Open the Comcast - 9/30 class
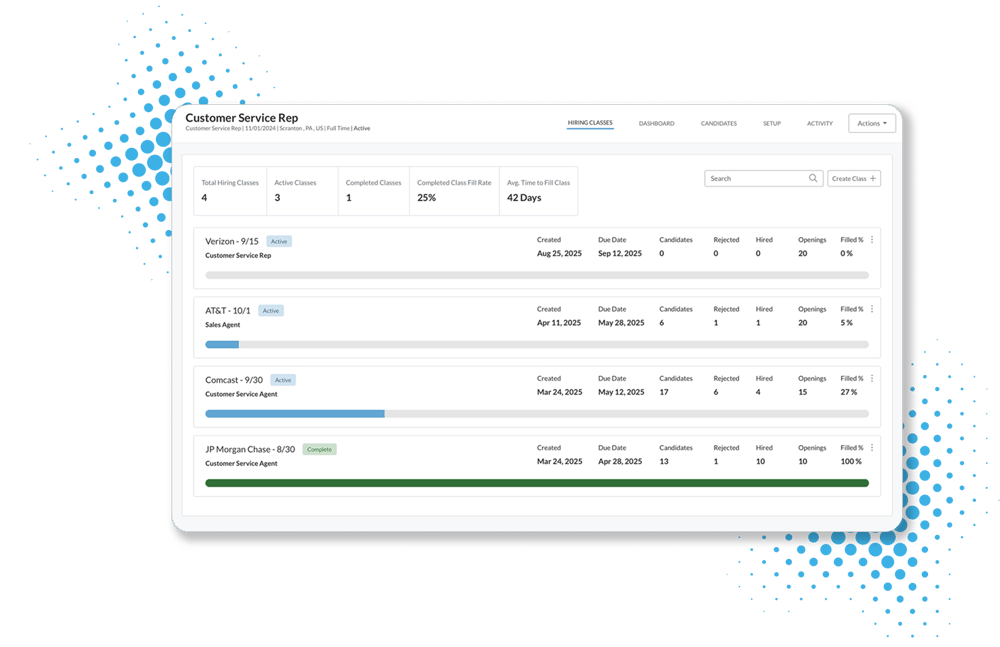Viewport: 1000px width, 647px height. 234,380
